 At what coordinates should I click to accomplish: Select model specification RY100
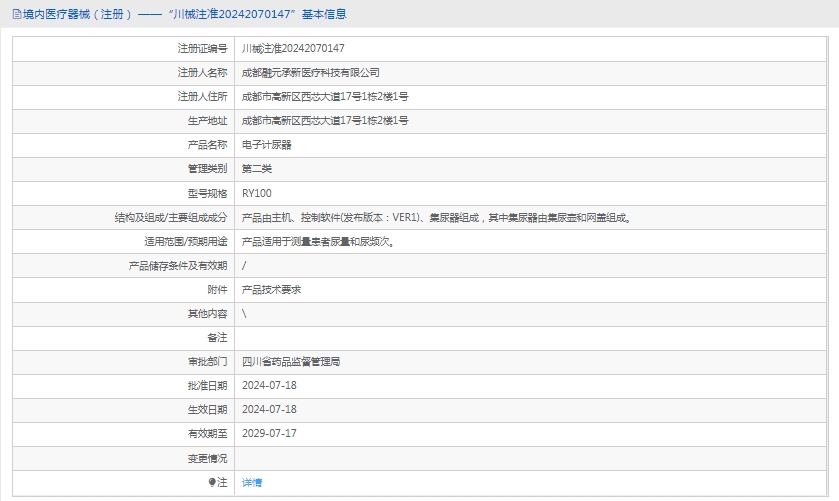coord(257,193)
